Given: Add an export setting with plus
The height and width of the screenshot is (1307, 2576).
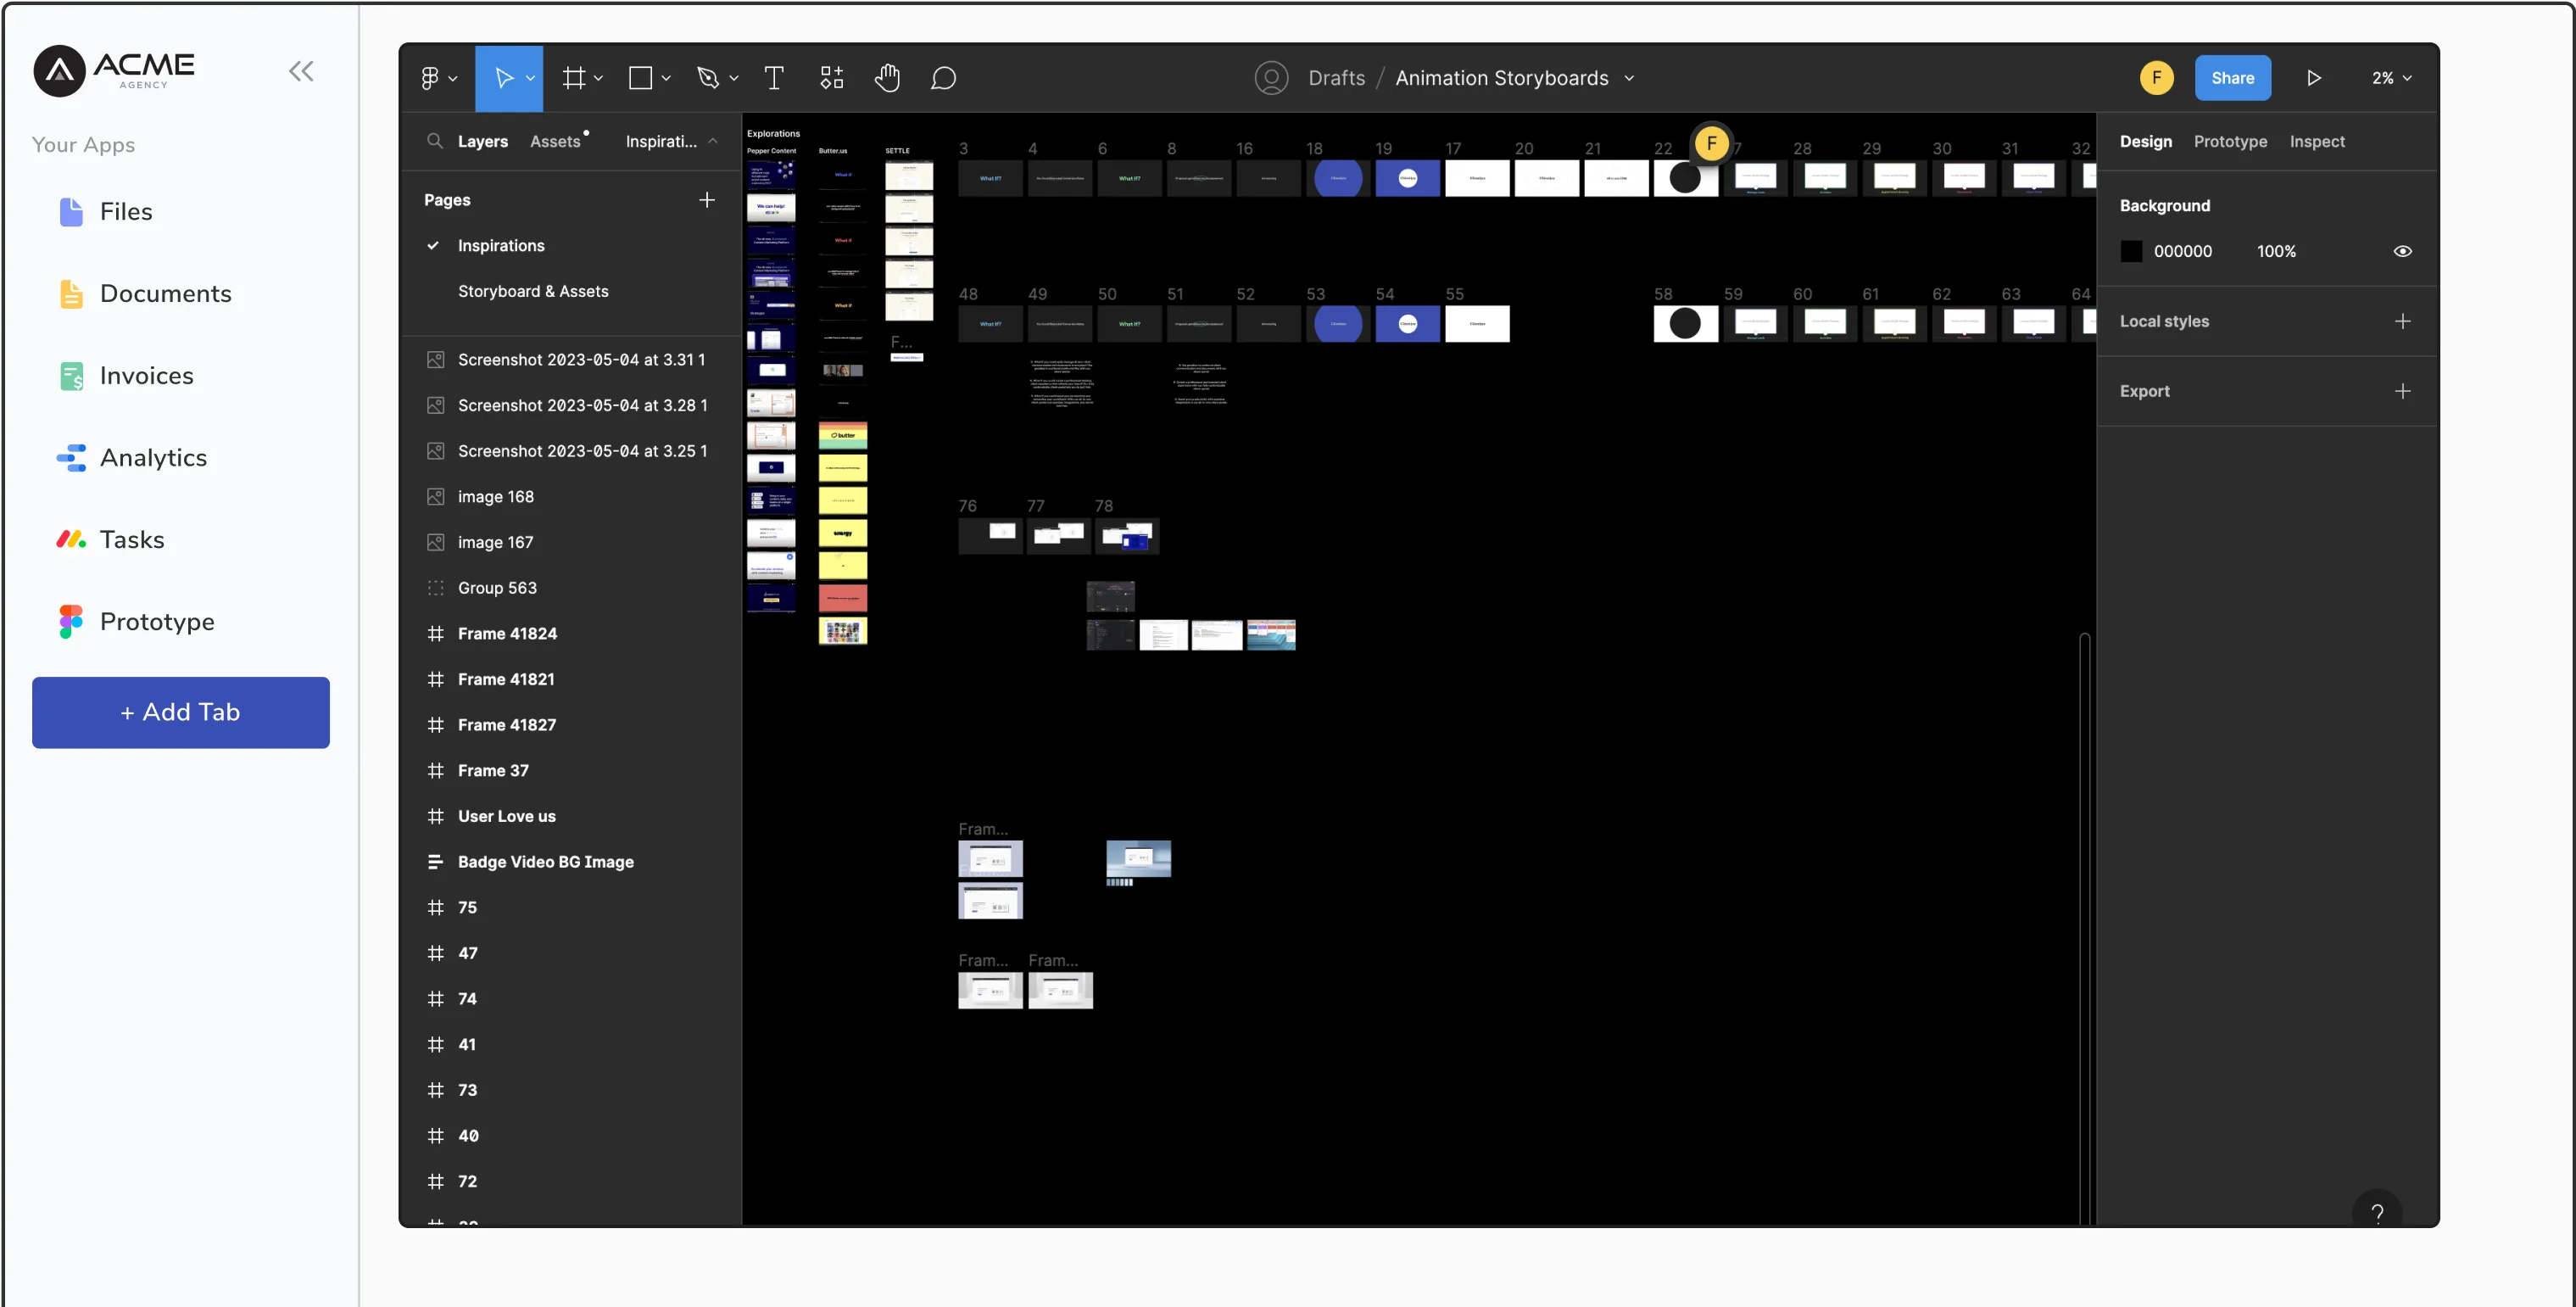Looking at the screenshot, I should (x=2402, y=391).
